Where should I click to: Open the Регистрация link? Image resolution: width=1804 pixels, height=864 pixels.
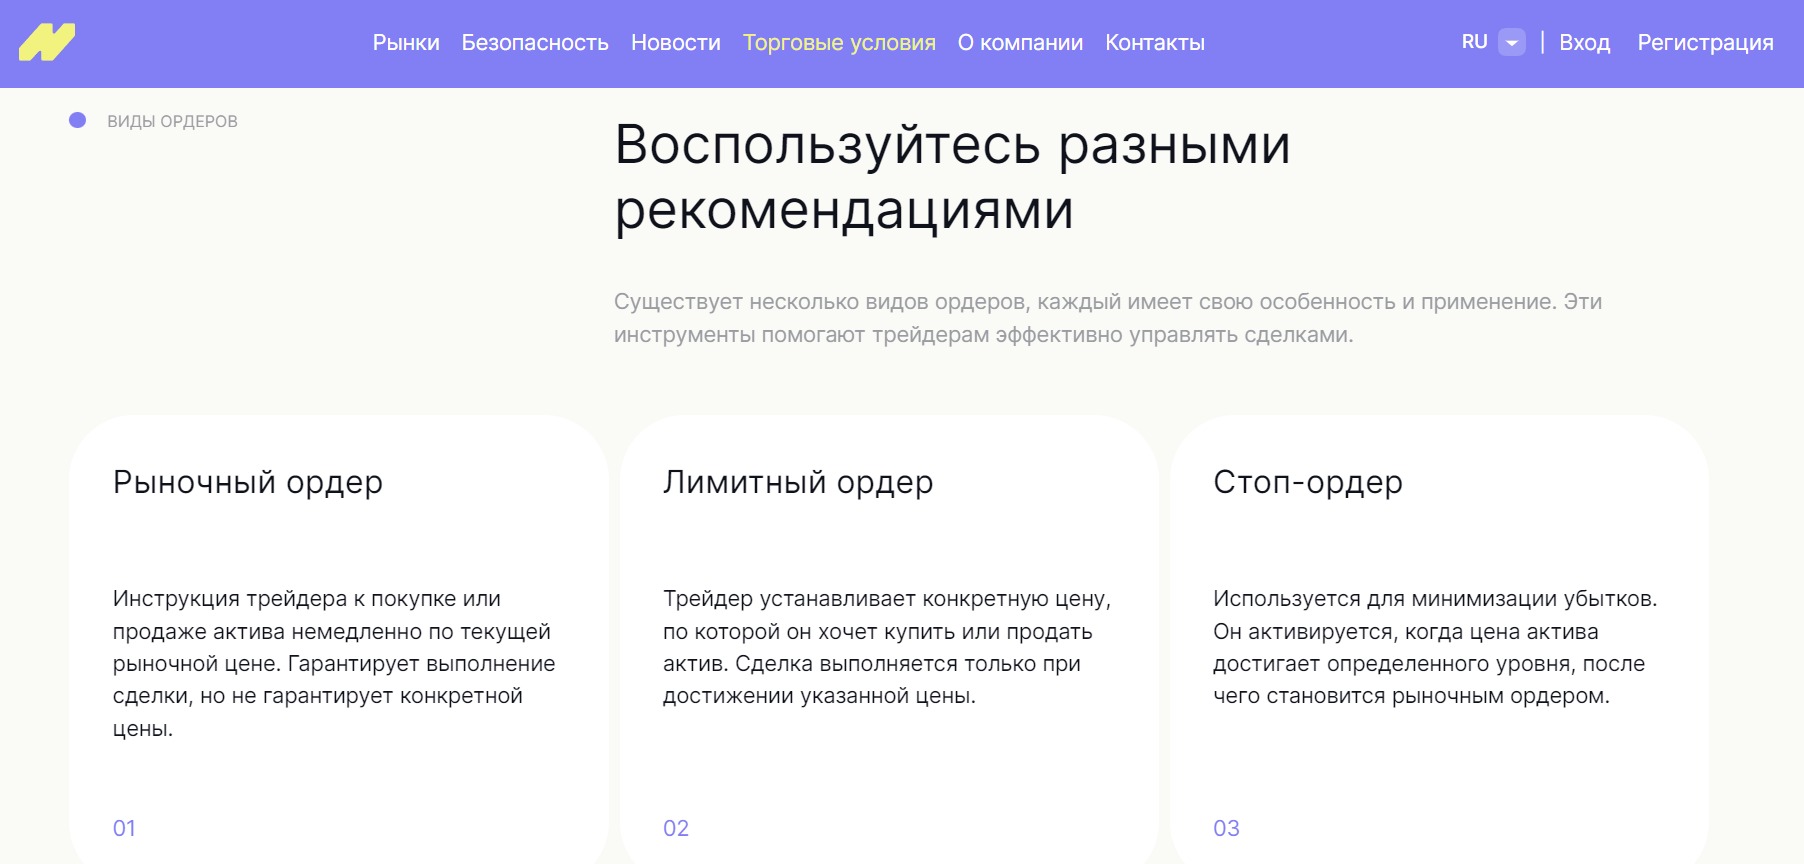pos(1705,43)
